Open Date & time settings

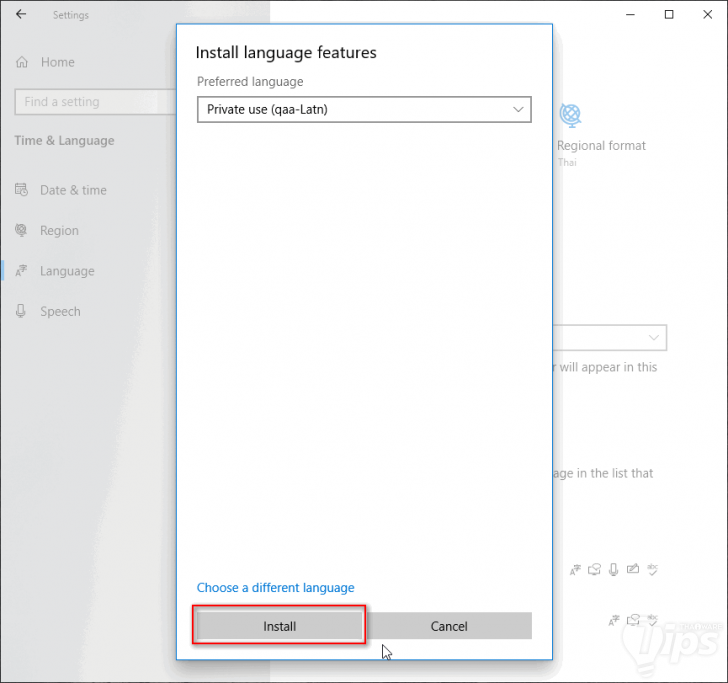click(x=73, y=190)
